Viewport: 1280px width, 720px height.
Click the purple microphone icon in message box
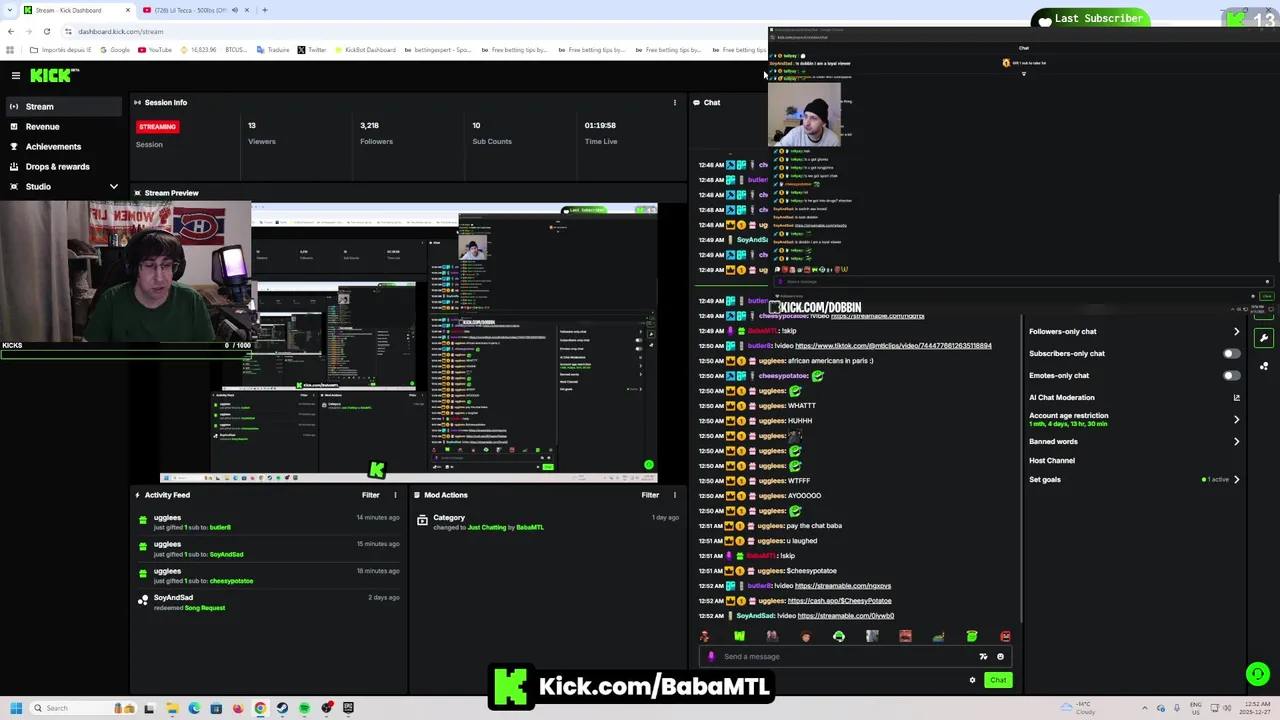point(711,657)
